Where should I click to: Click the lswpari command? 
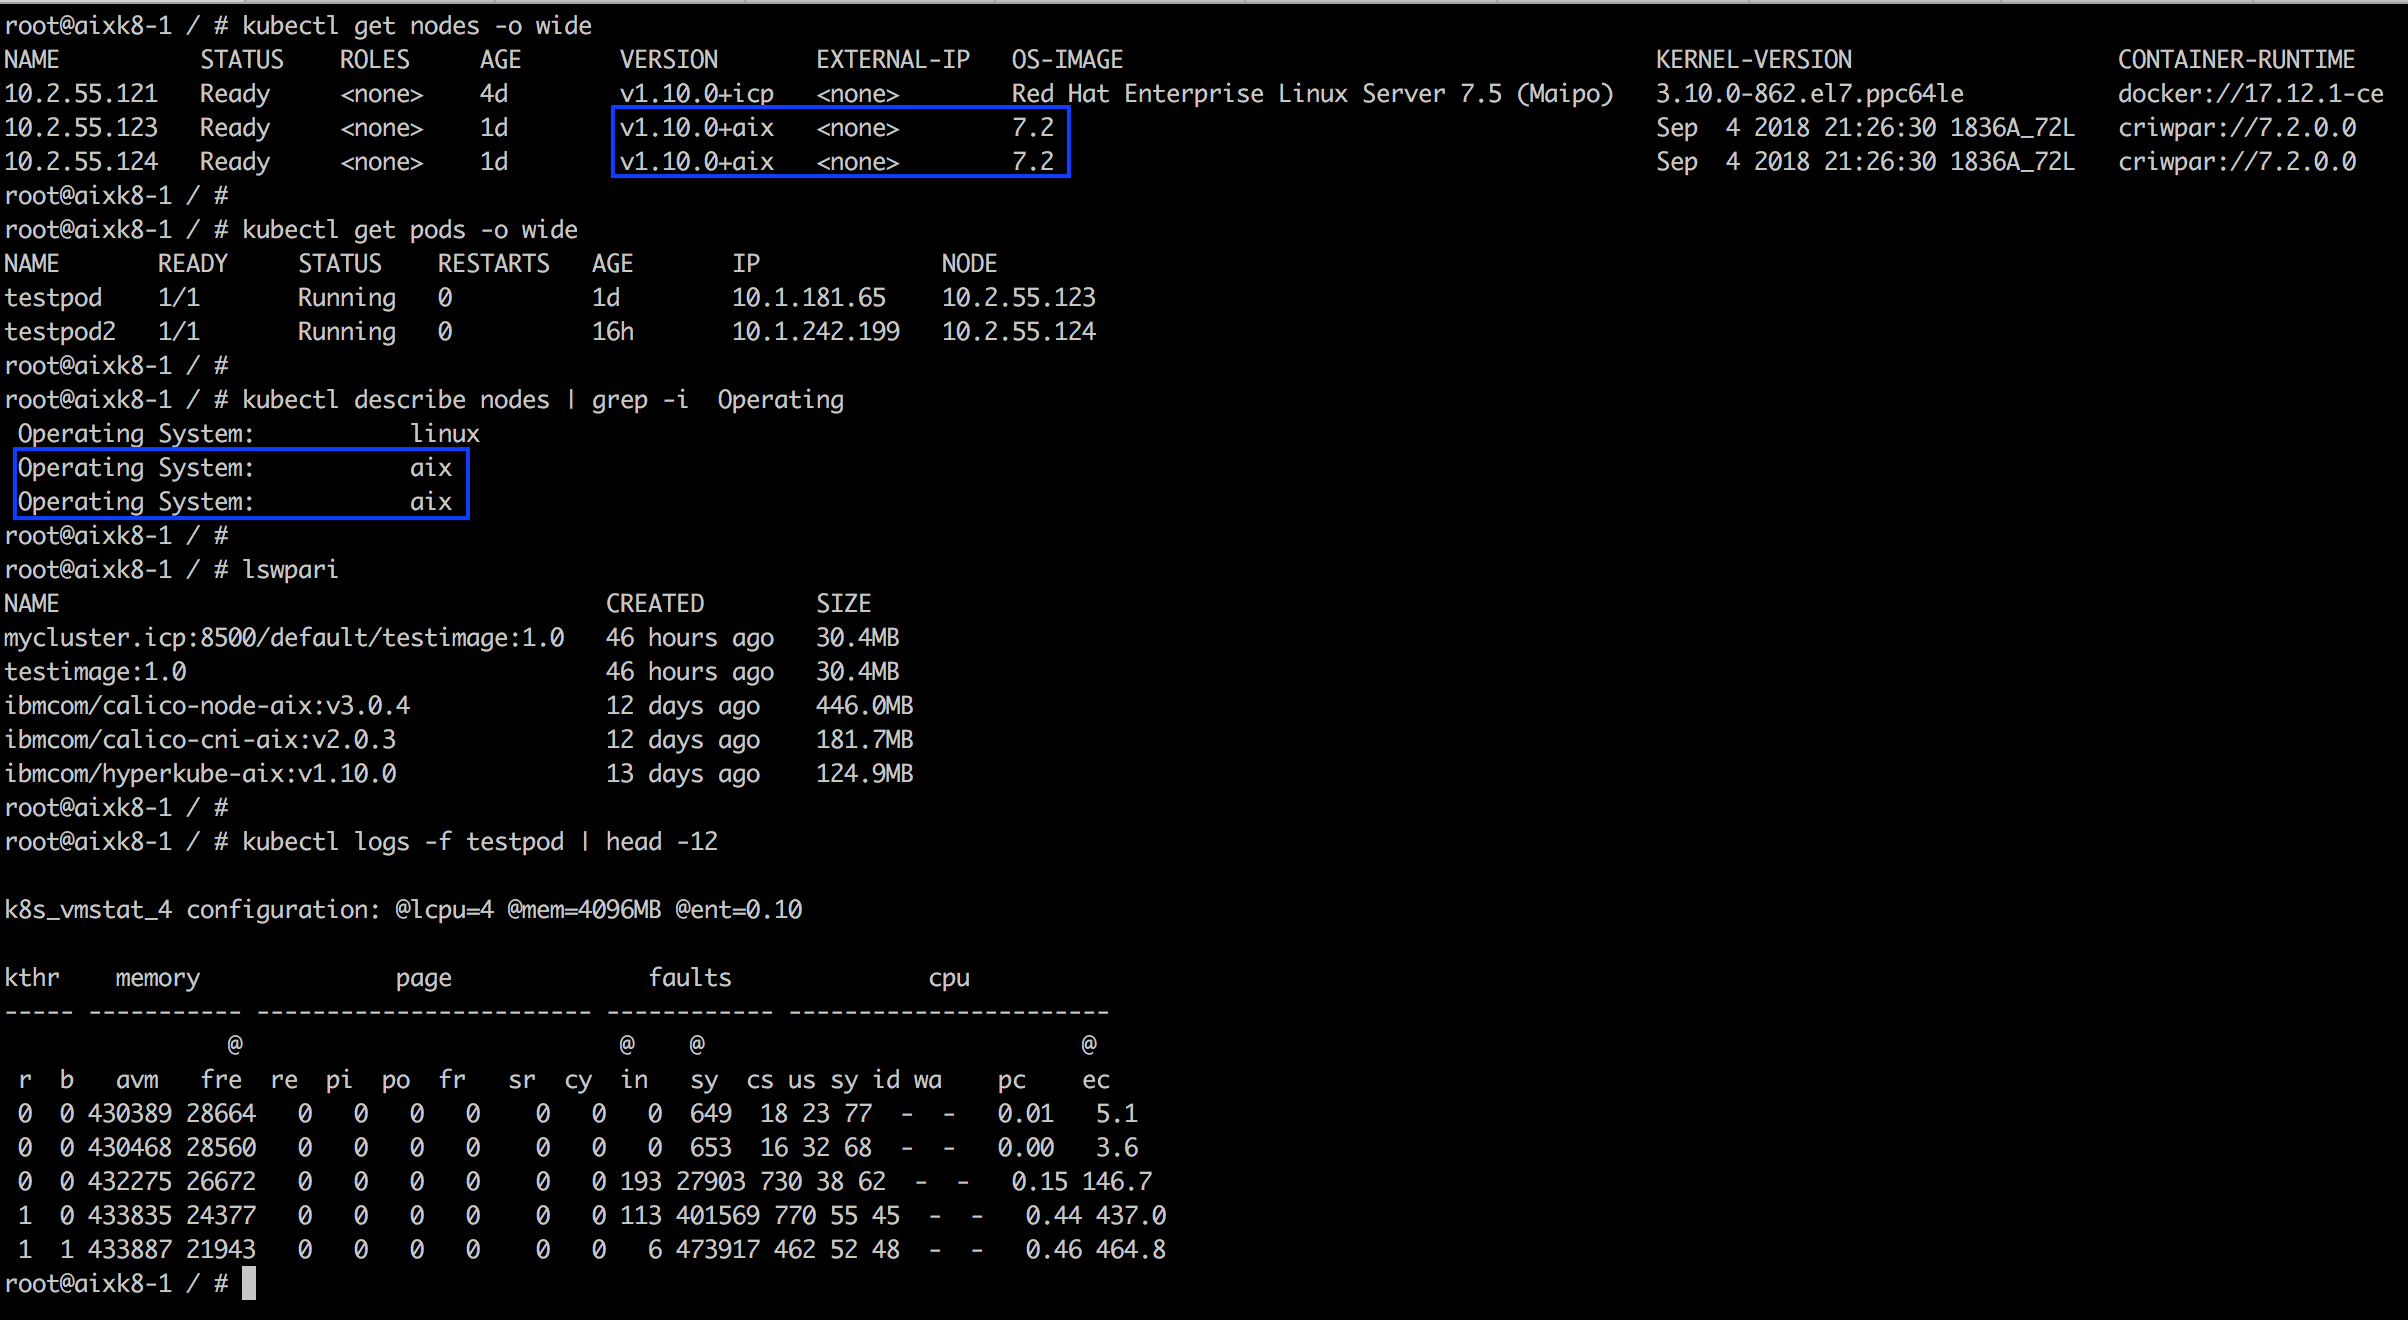(x=290, y=570)
